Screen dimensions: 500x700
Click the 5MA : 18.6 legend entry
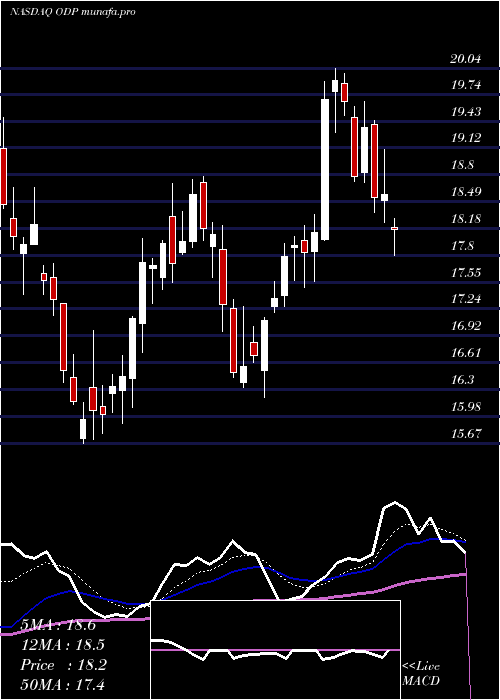[58, 625]
